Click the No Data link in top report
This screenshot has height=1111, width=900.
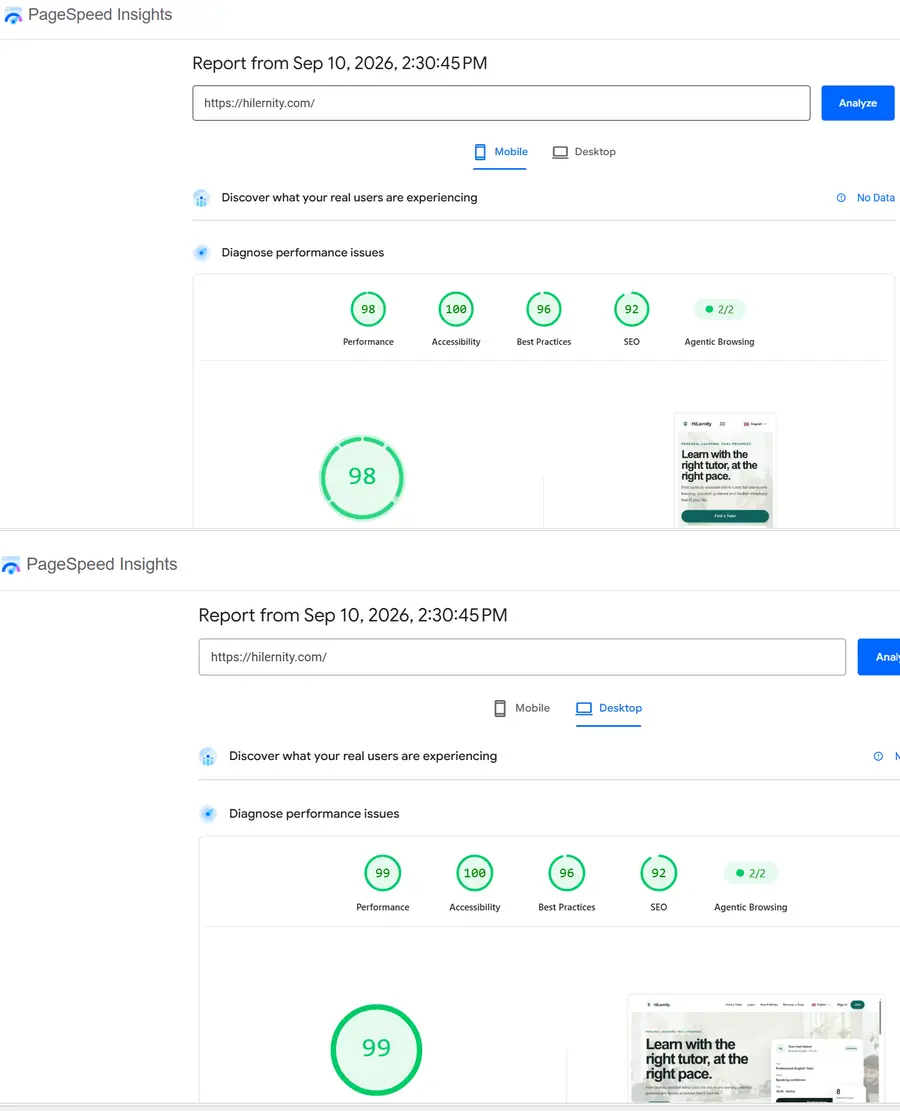point(875,198)
